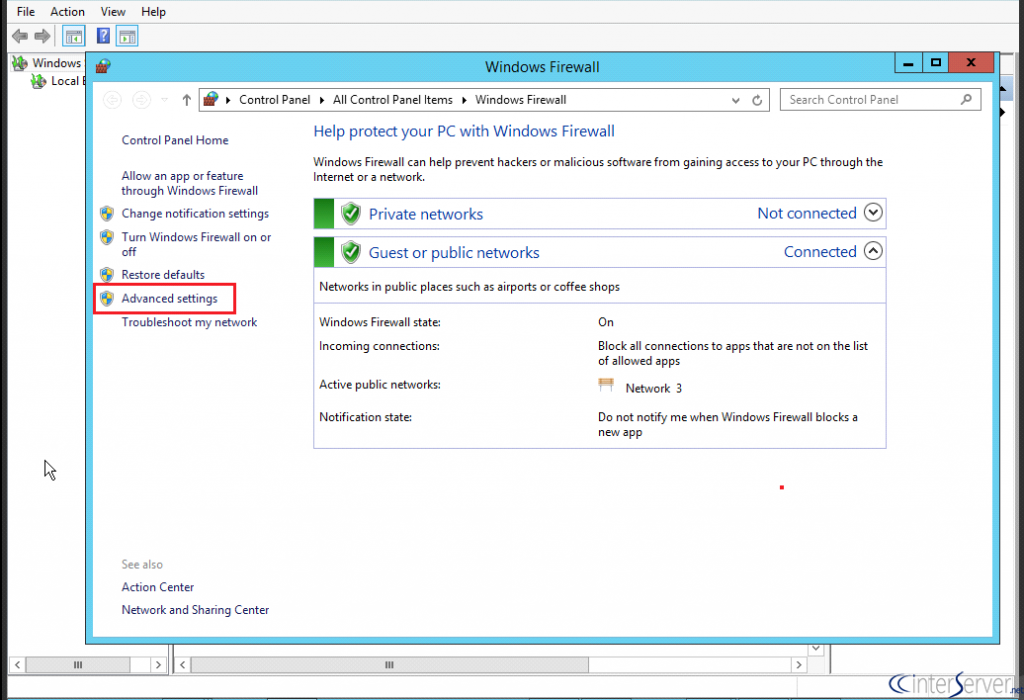Screen dimensions: 1024x700
Task: Click the back arrow in the MMC toolbar
Action: 20,36
